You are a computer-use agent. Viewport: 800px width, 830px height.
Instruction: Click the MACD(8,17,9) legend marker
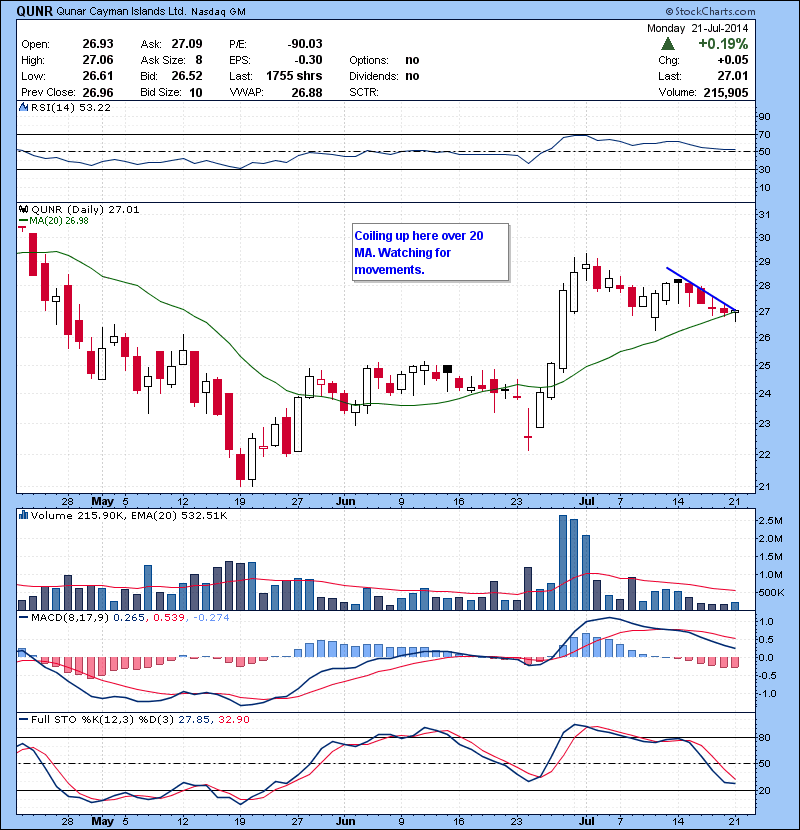(x=21, y=619)
